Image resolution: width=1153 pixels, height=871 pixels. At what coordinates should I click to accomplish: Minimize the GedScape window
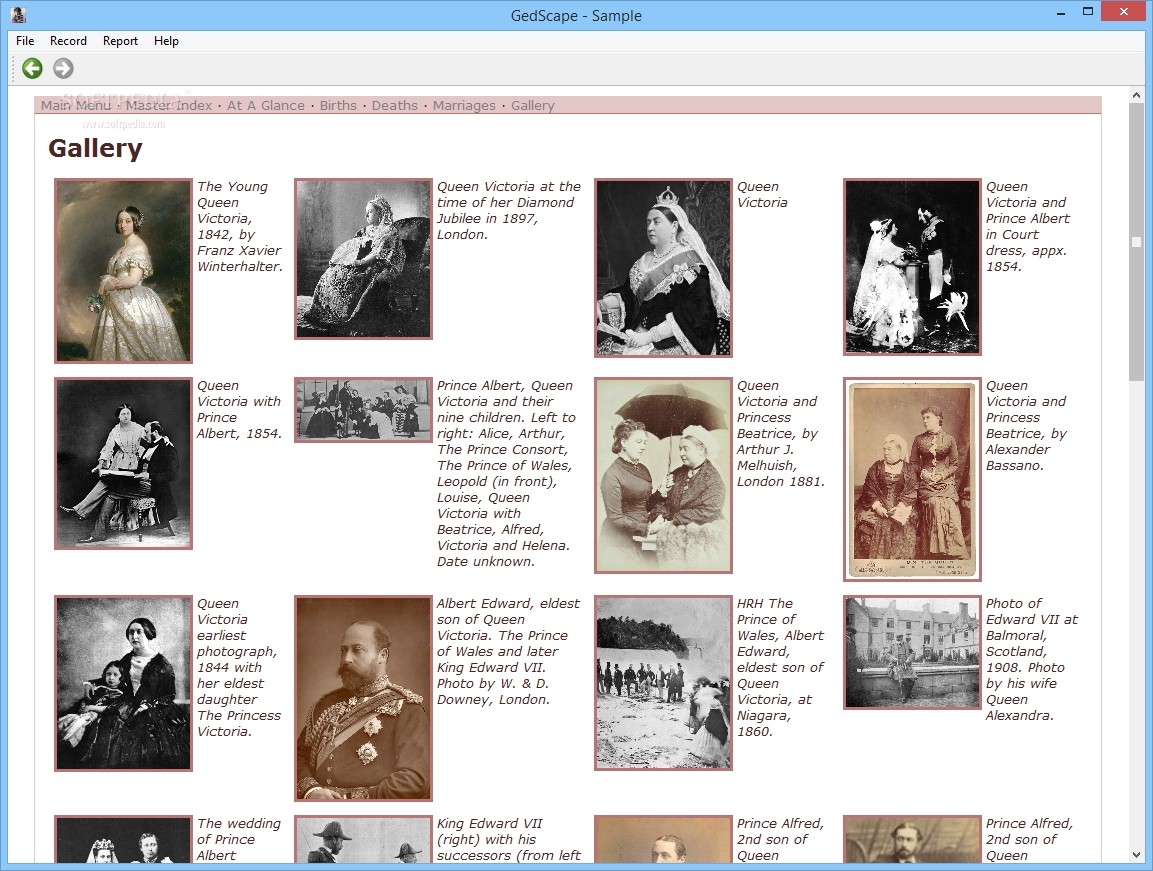pos(1062,13)
